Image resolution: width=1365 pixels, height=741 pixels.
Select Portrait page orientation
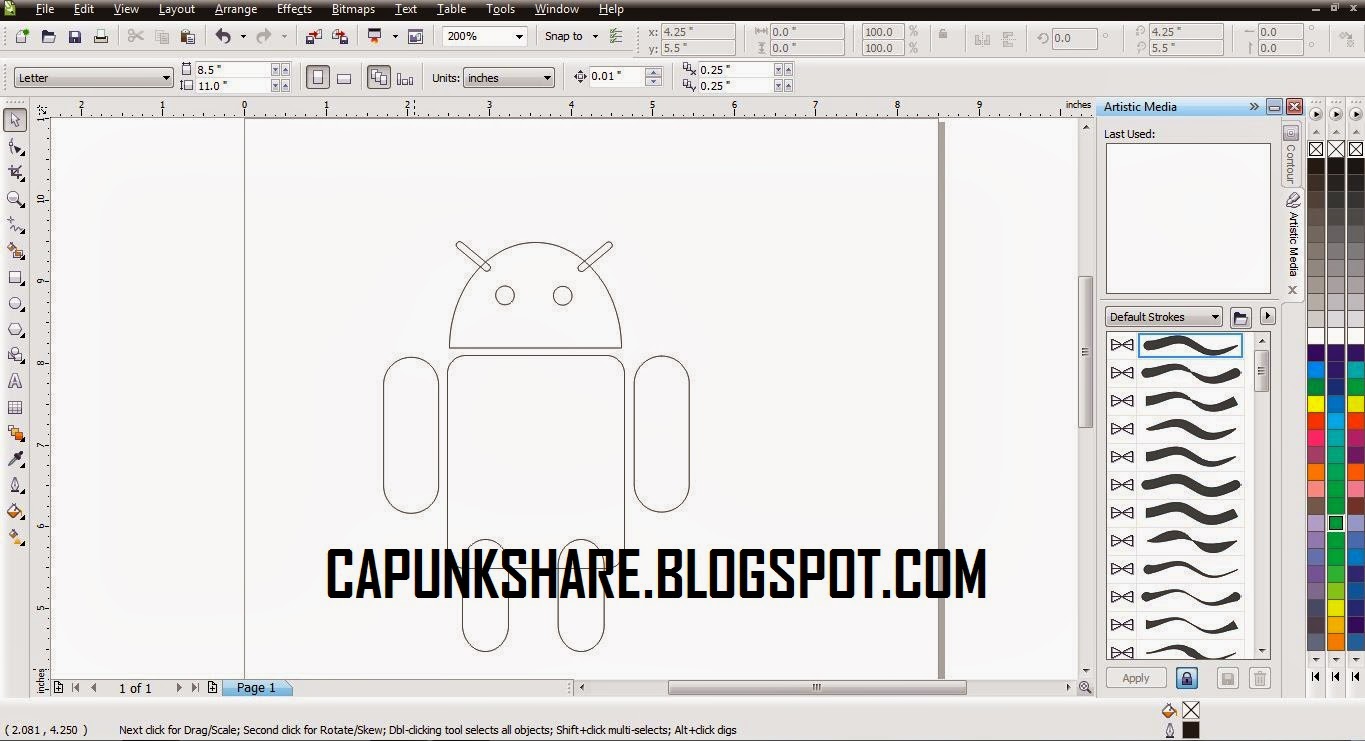(318, 78)
